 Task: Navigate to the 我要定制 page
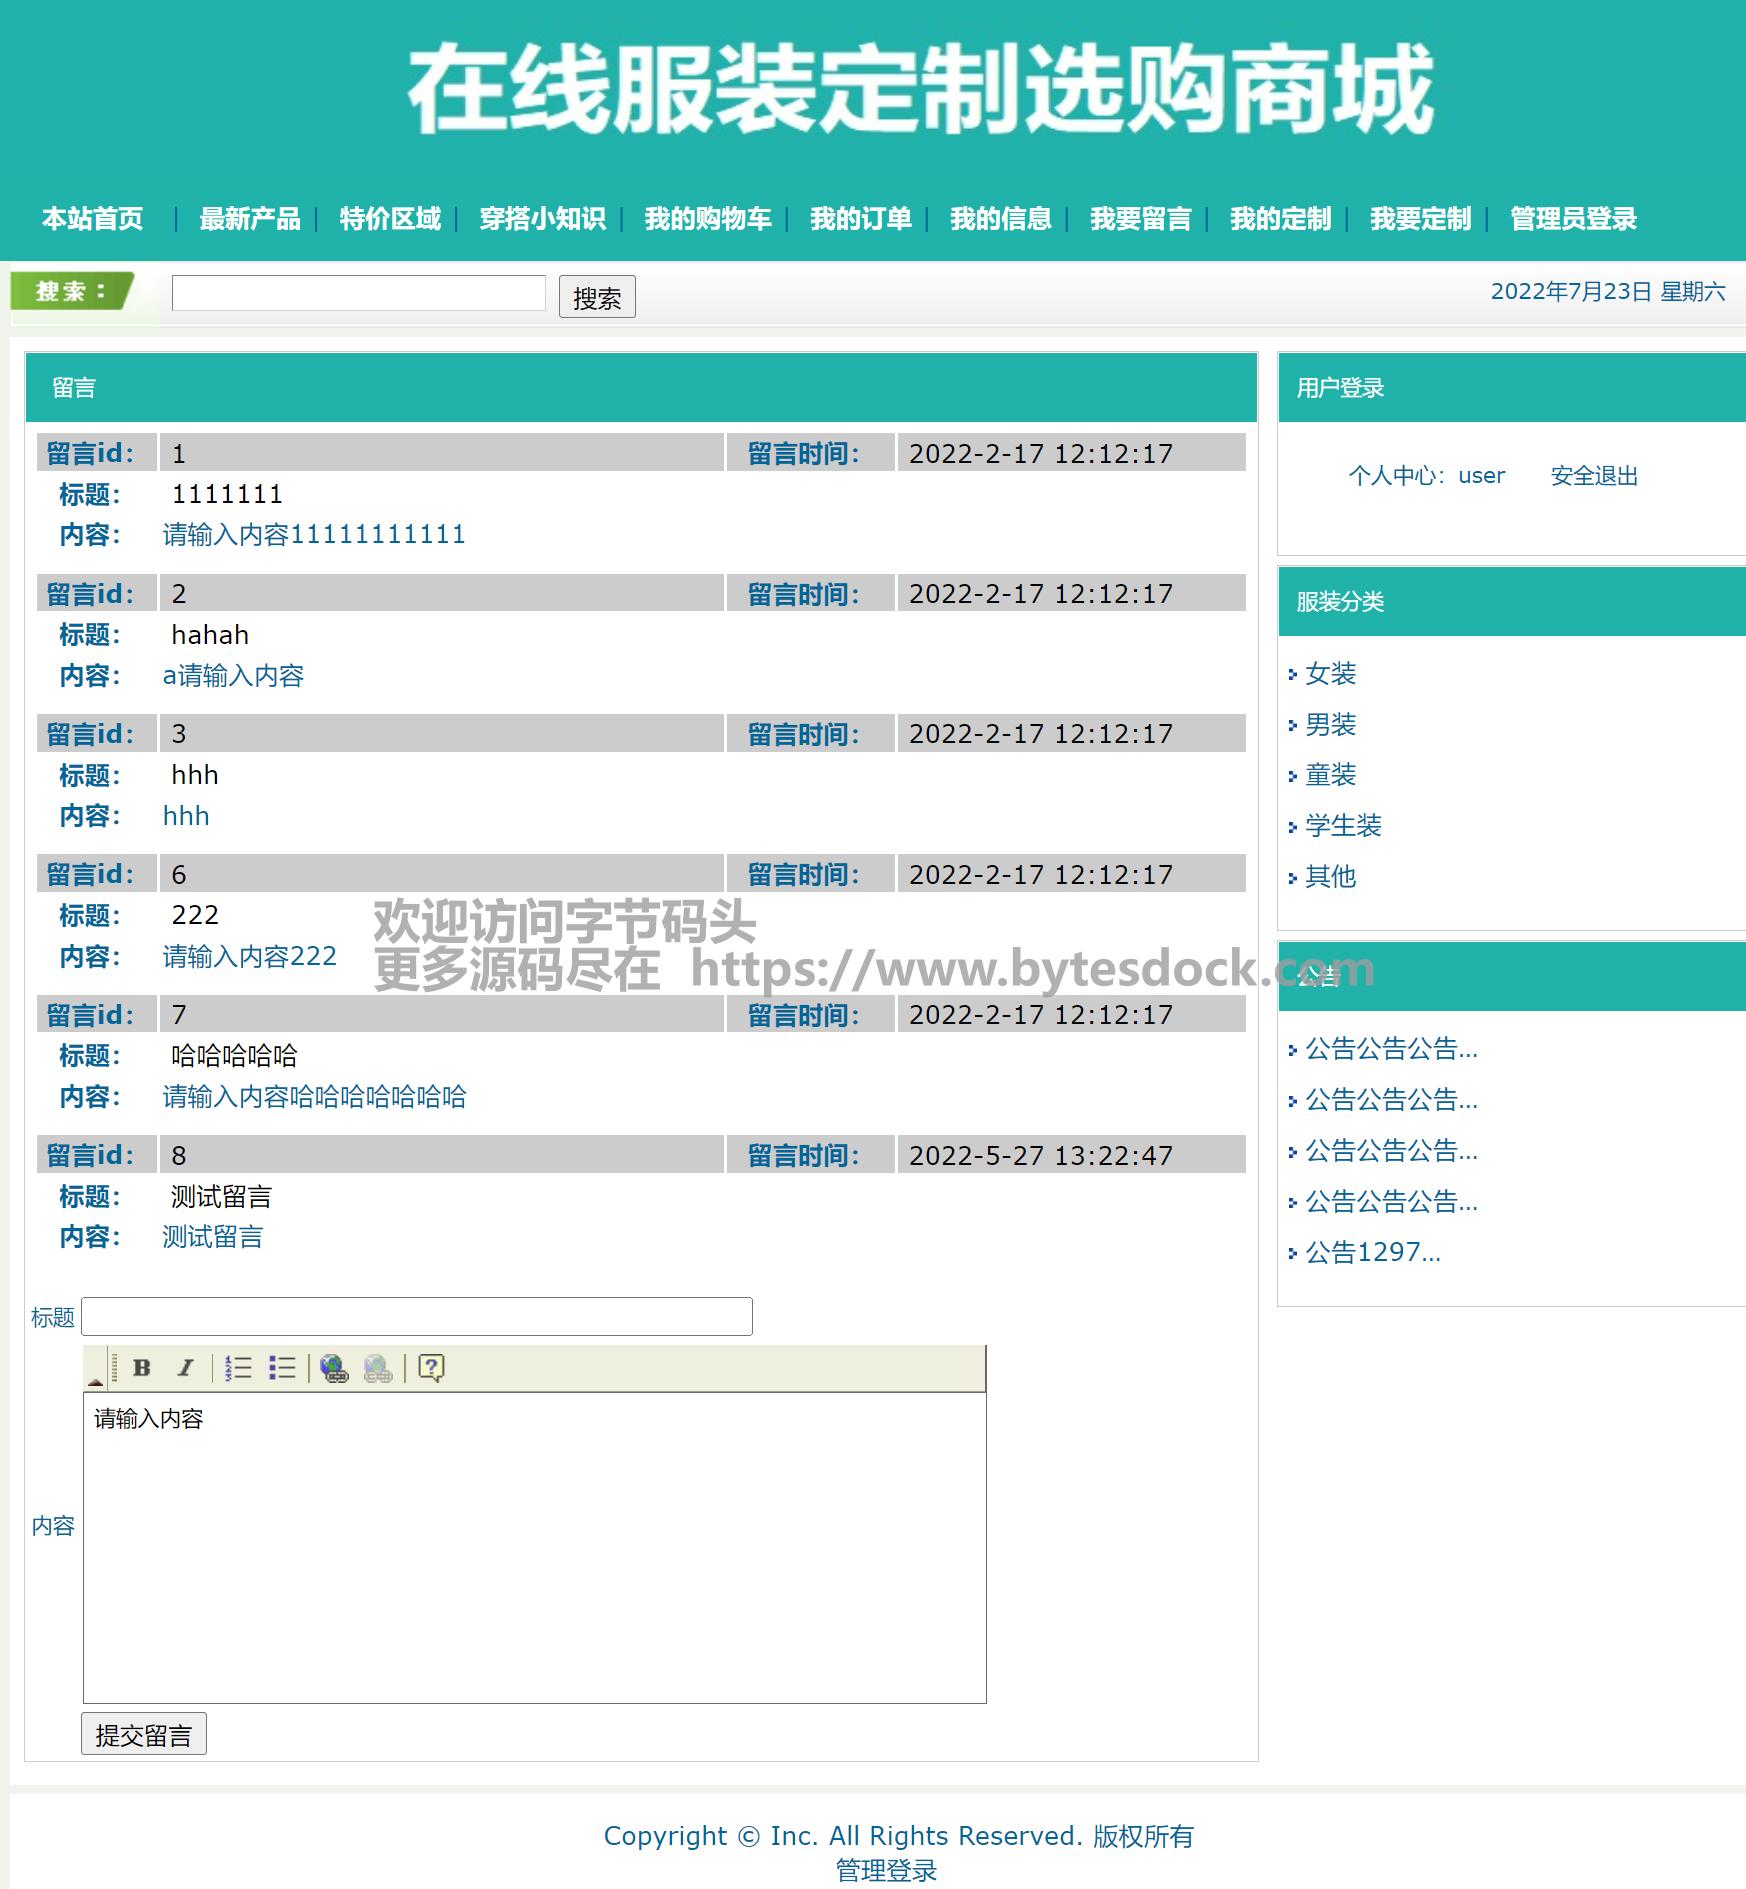click(1420, 219)
